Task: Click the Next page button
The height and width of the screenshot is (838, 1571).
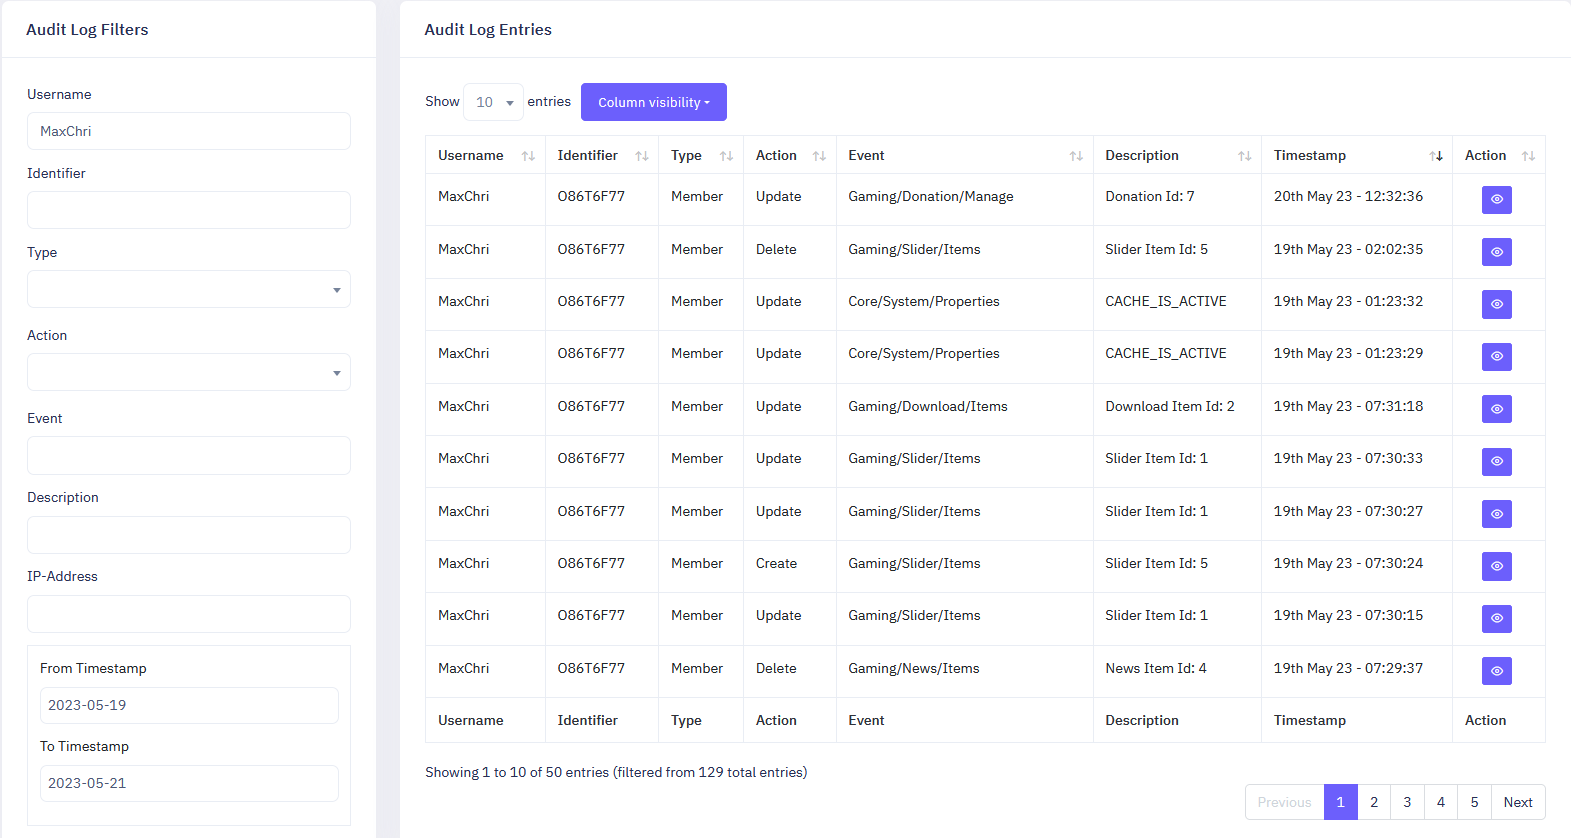Action: 1518,802
